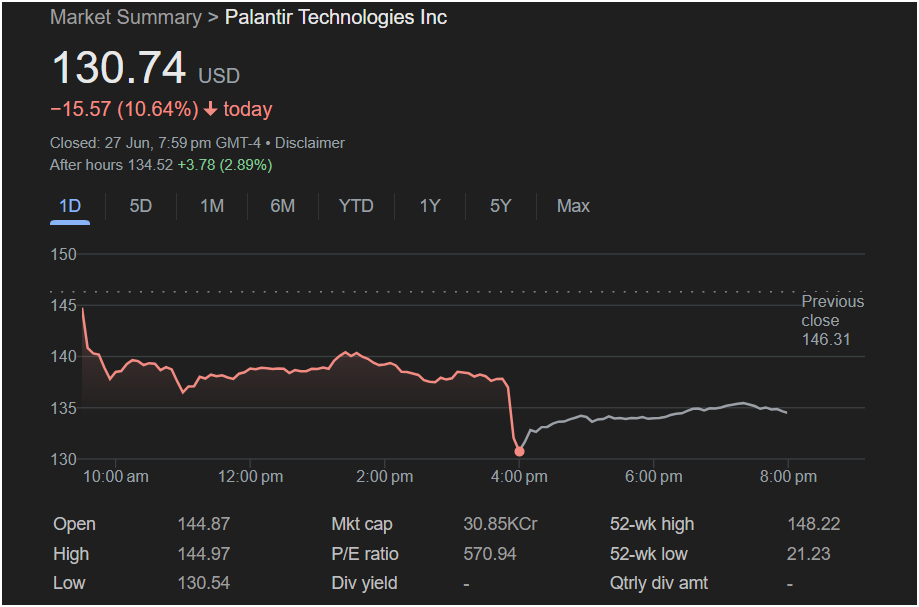Click the −15.57 (10.64%) change value
The height and width of the screenshot is (607, 919).
pos(124,110)
